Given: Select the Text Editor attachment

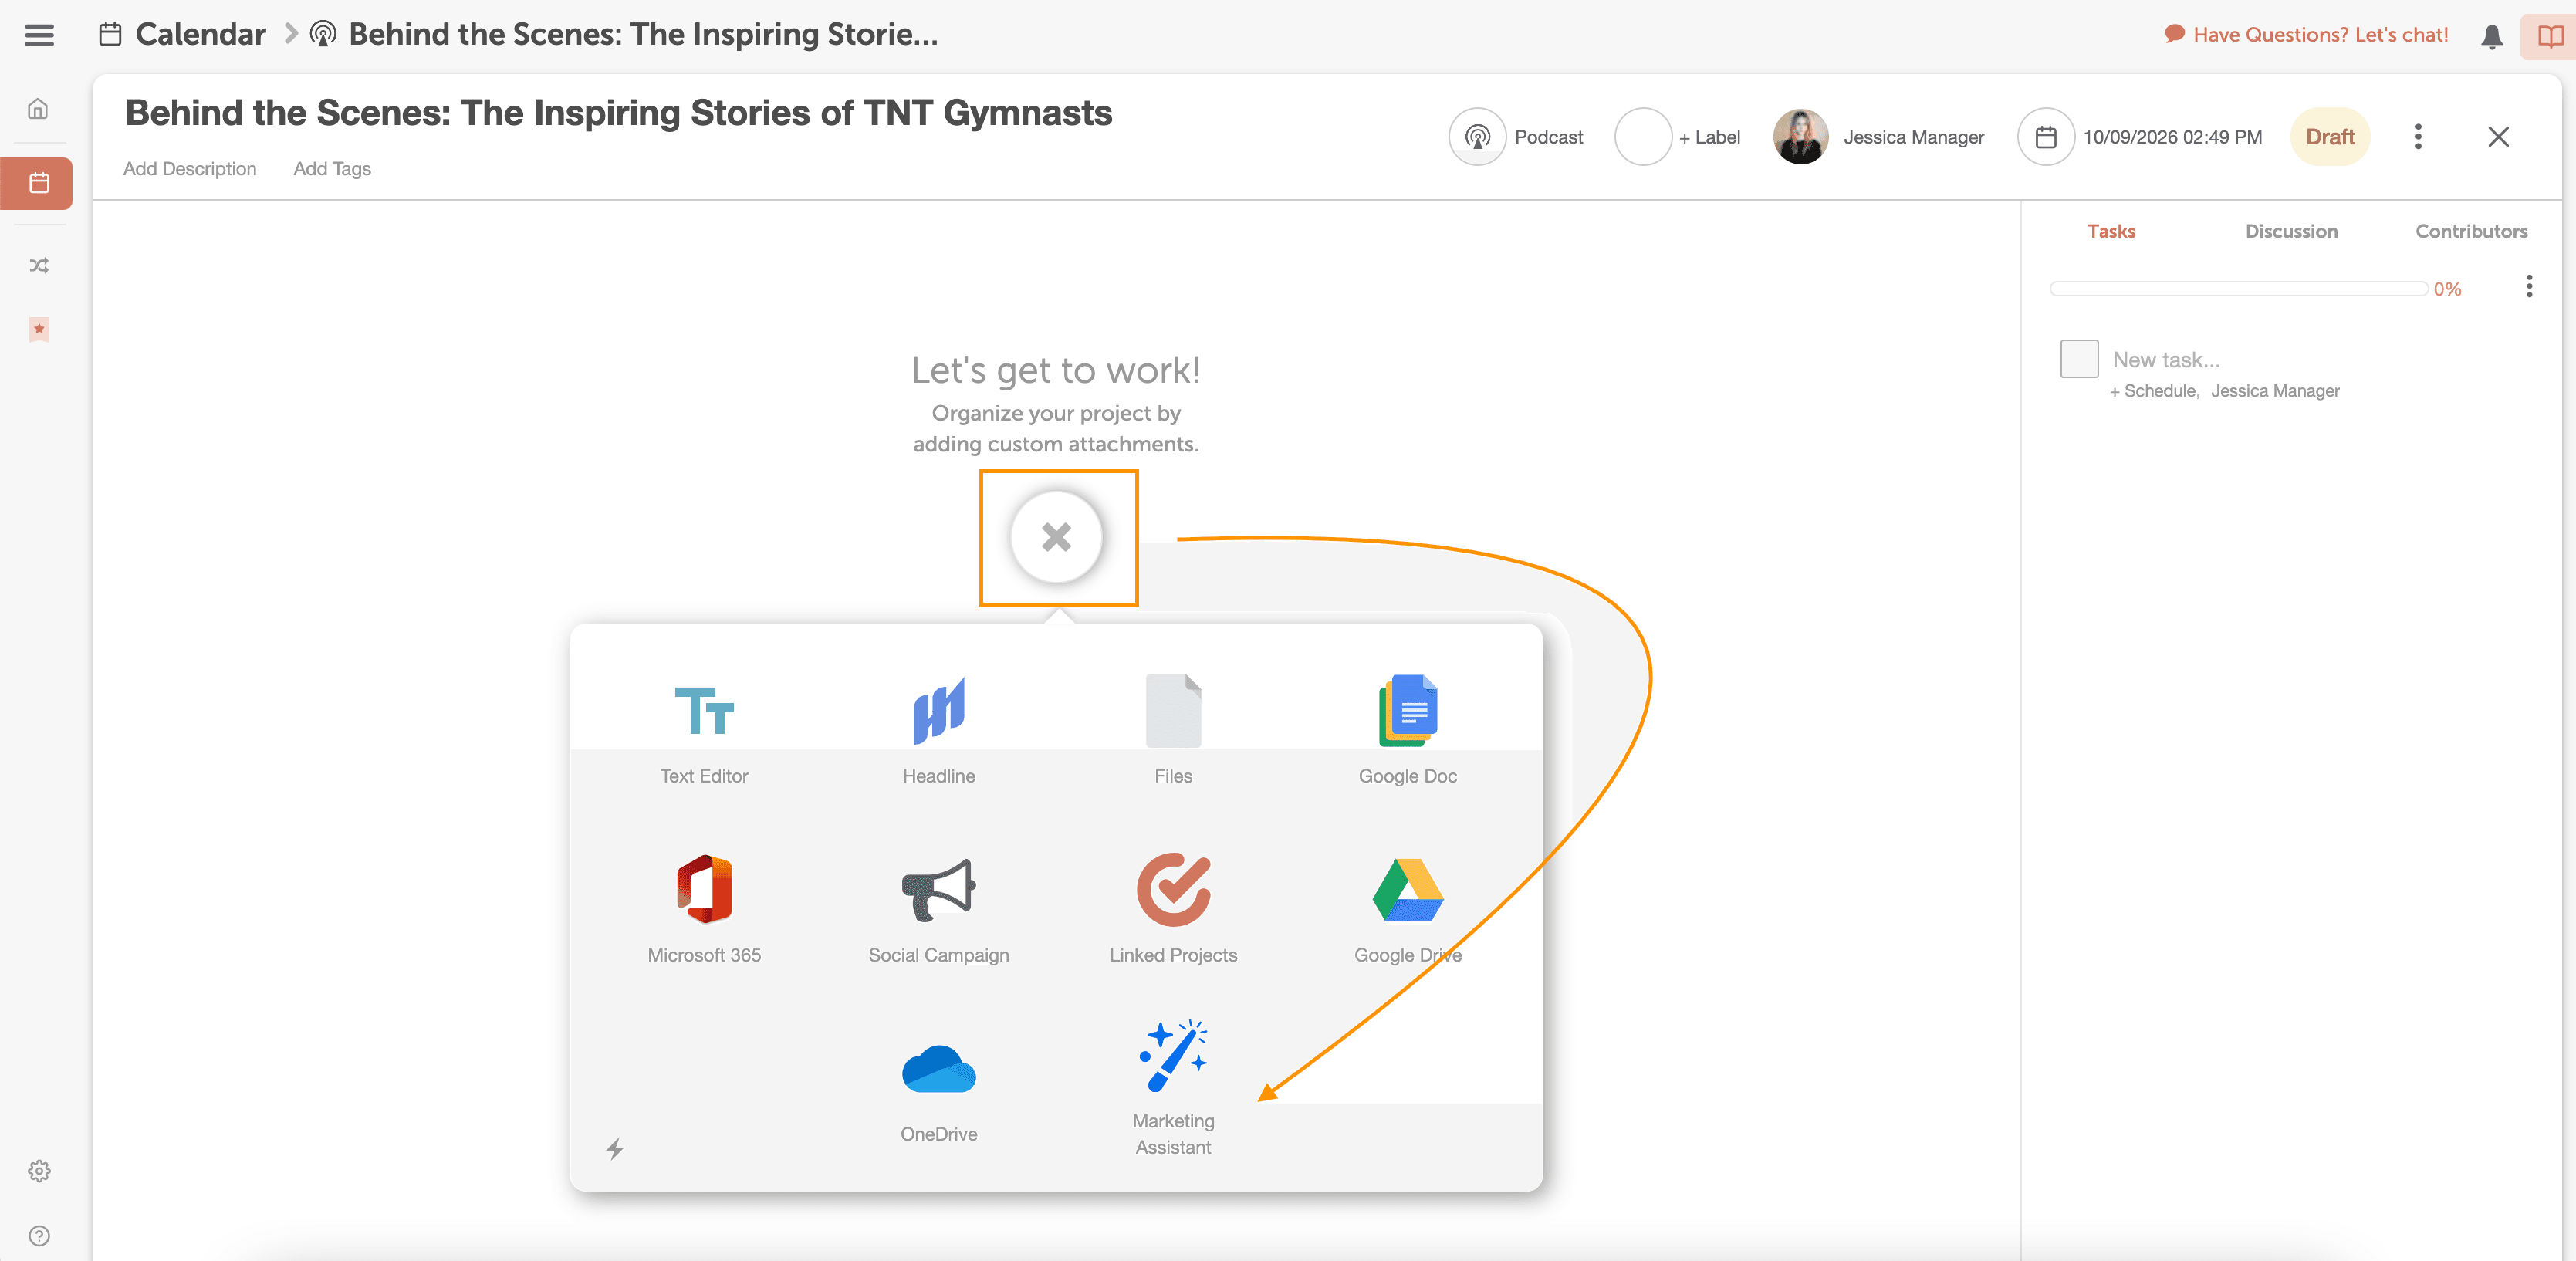Looking at the screenshot, I should tap(704, 712).
